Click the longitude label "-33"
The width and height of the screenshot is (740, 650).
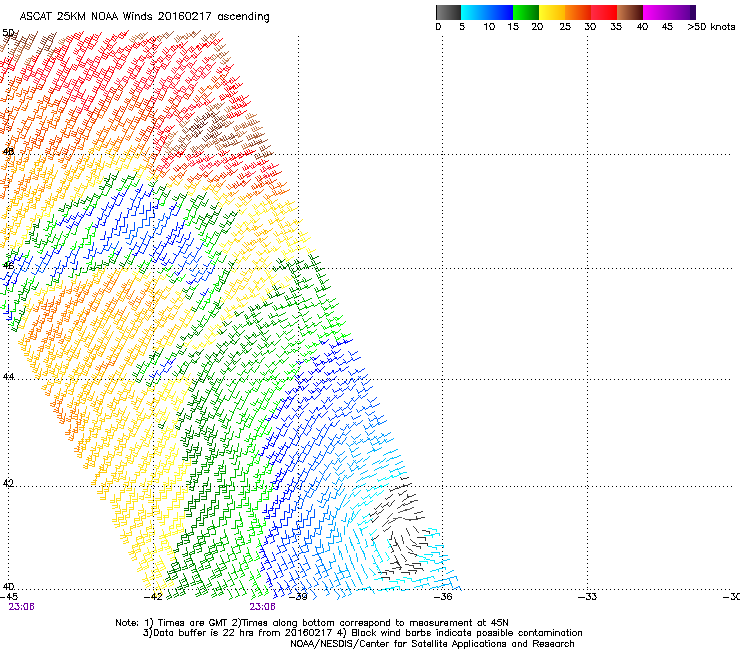(588, 597)
